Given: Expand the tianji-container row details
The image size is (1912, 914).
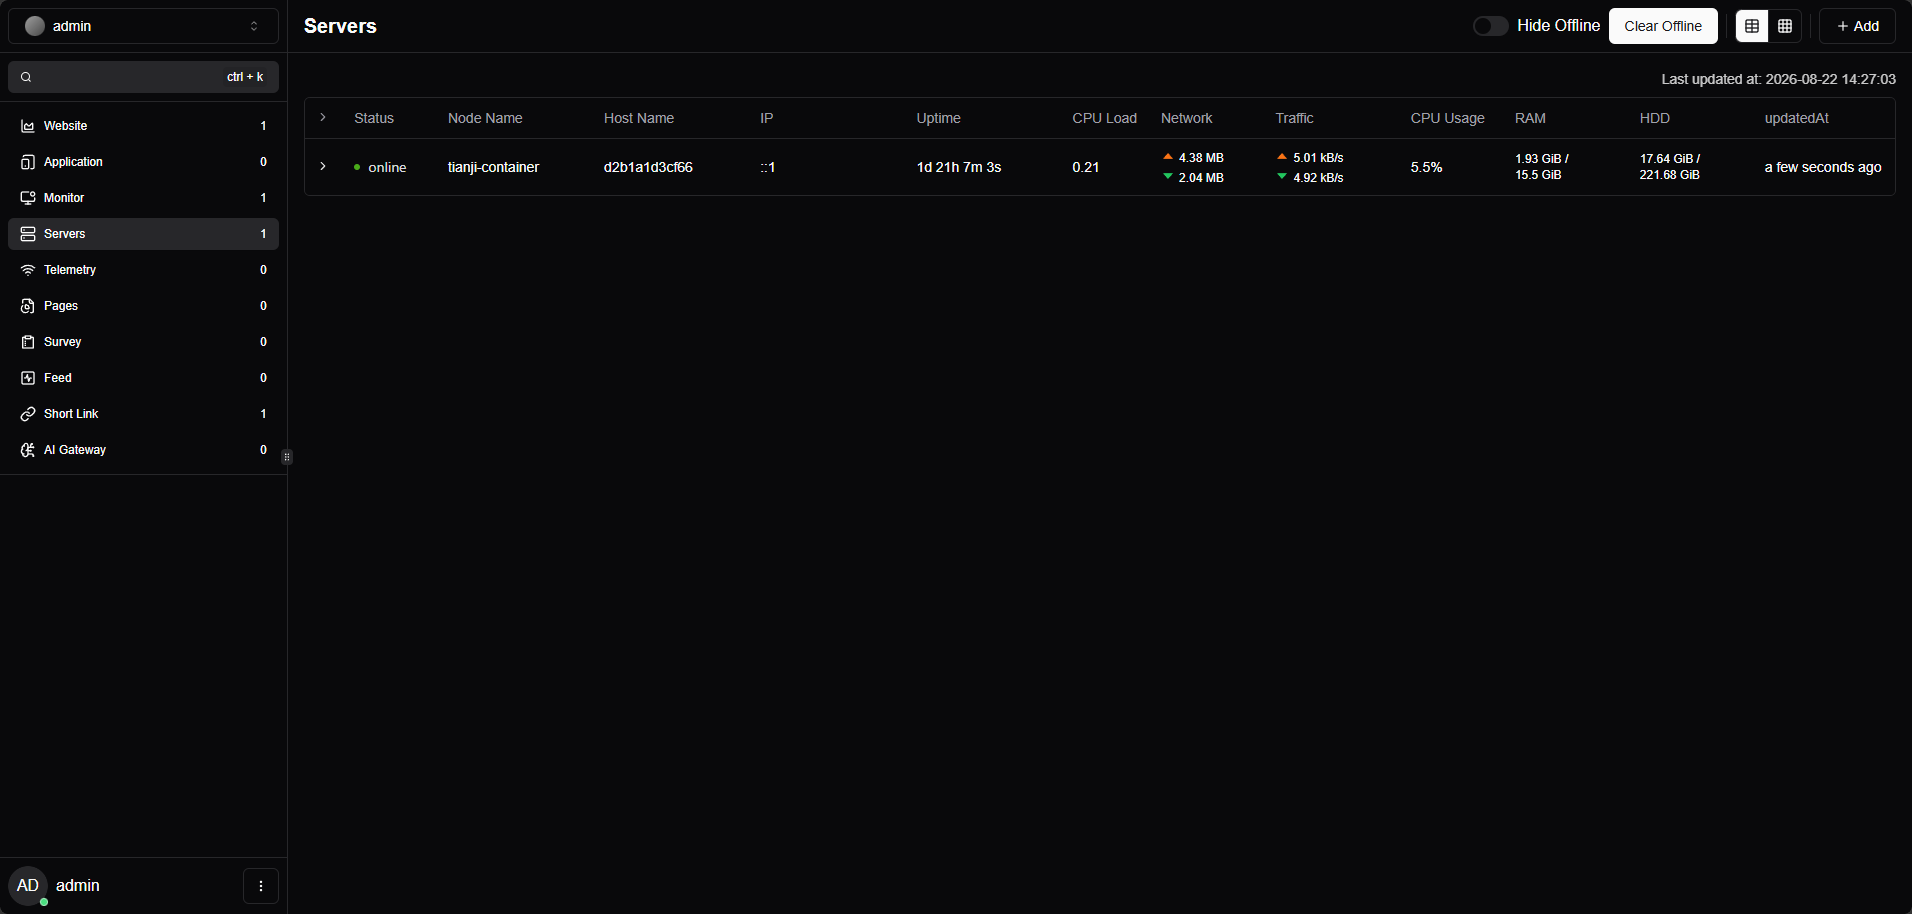Looking at the screenshot, I should 323,167.
